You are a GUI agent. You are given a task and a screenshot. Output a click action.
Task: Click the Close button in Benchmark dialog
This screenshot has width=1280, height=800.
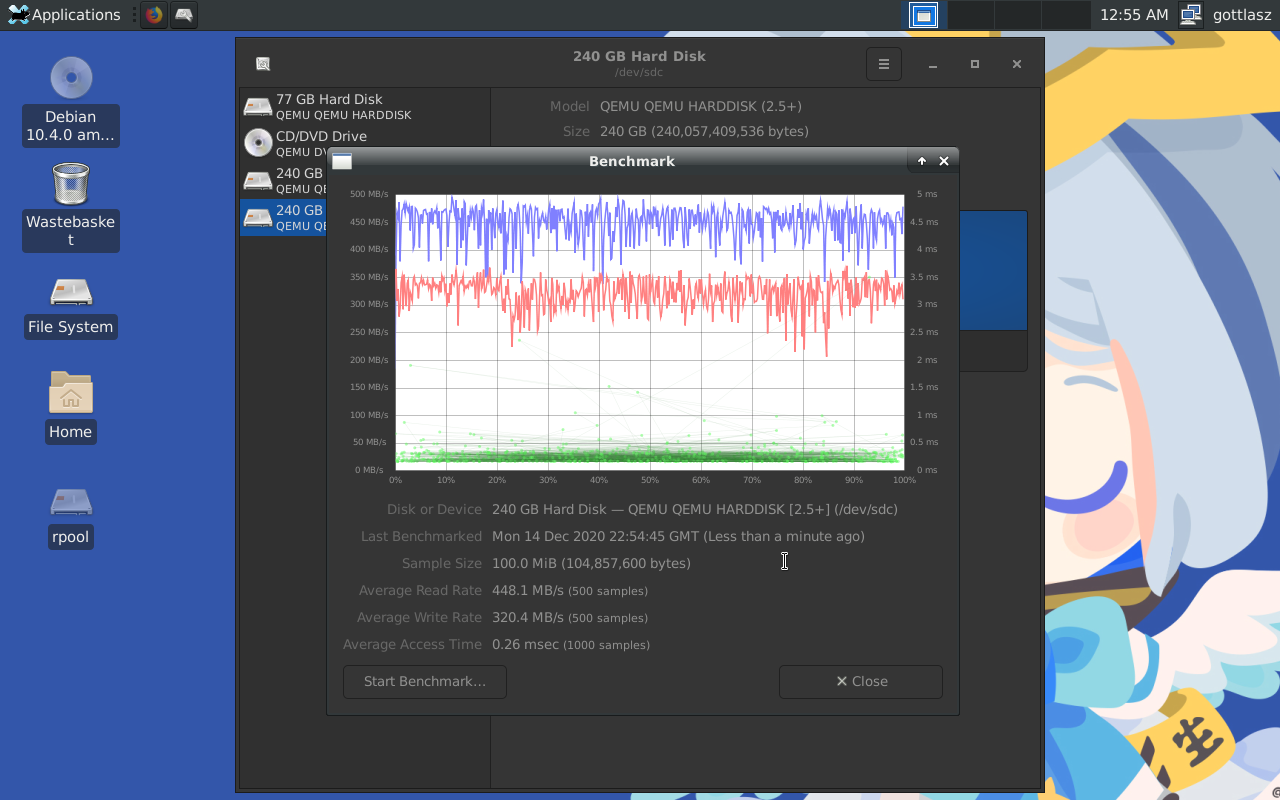pos(861,681)
